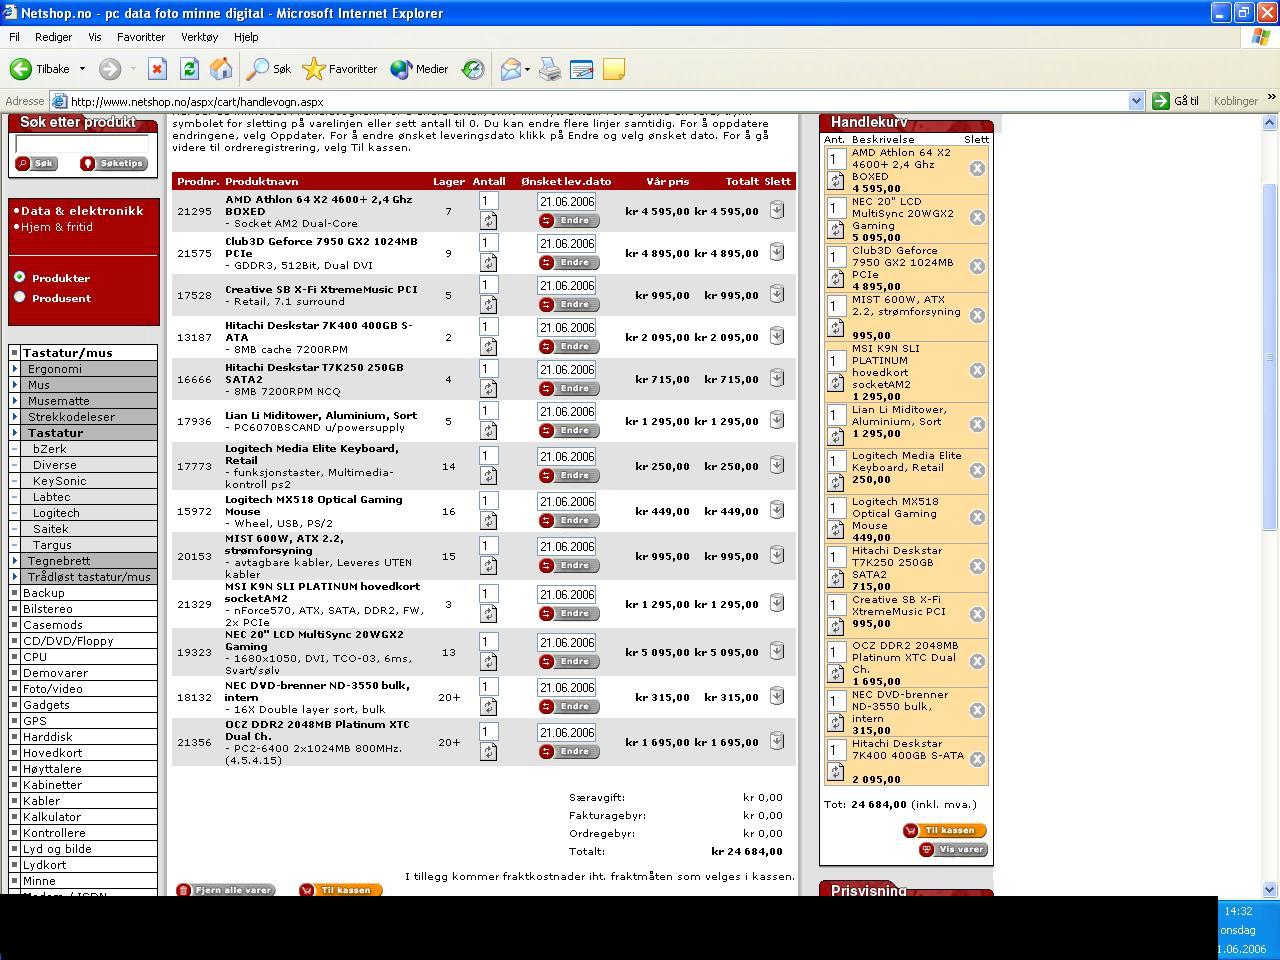Image resolution: width=1280 pixels, height=960 pixels.
Task: Delete Lian Li Miditower with trash icon
Action: 777,420
